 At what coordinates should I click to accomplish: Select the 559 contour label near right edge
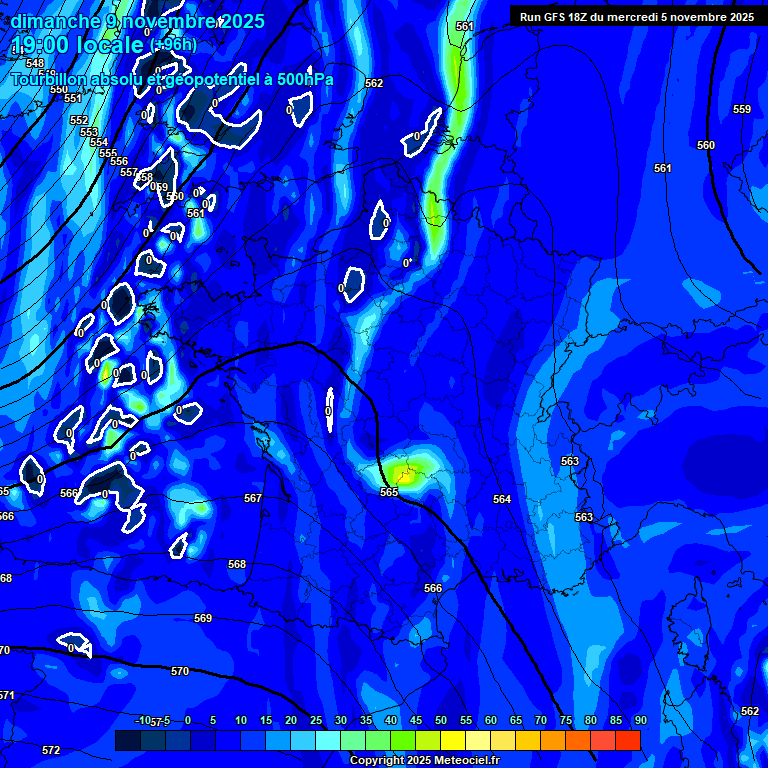pos(741,109)
